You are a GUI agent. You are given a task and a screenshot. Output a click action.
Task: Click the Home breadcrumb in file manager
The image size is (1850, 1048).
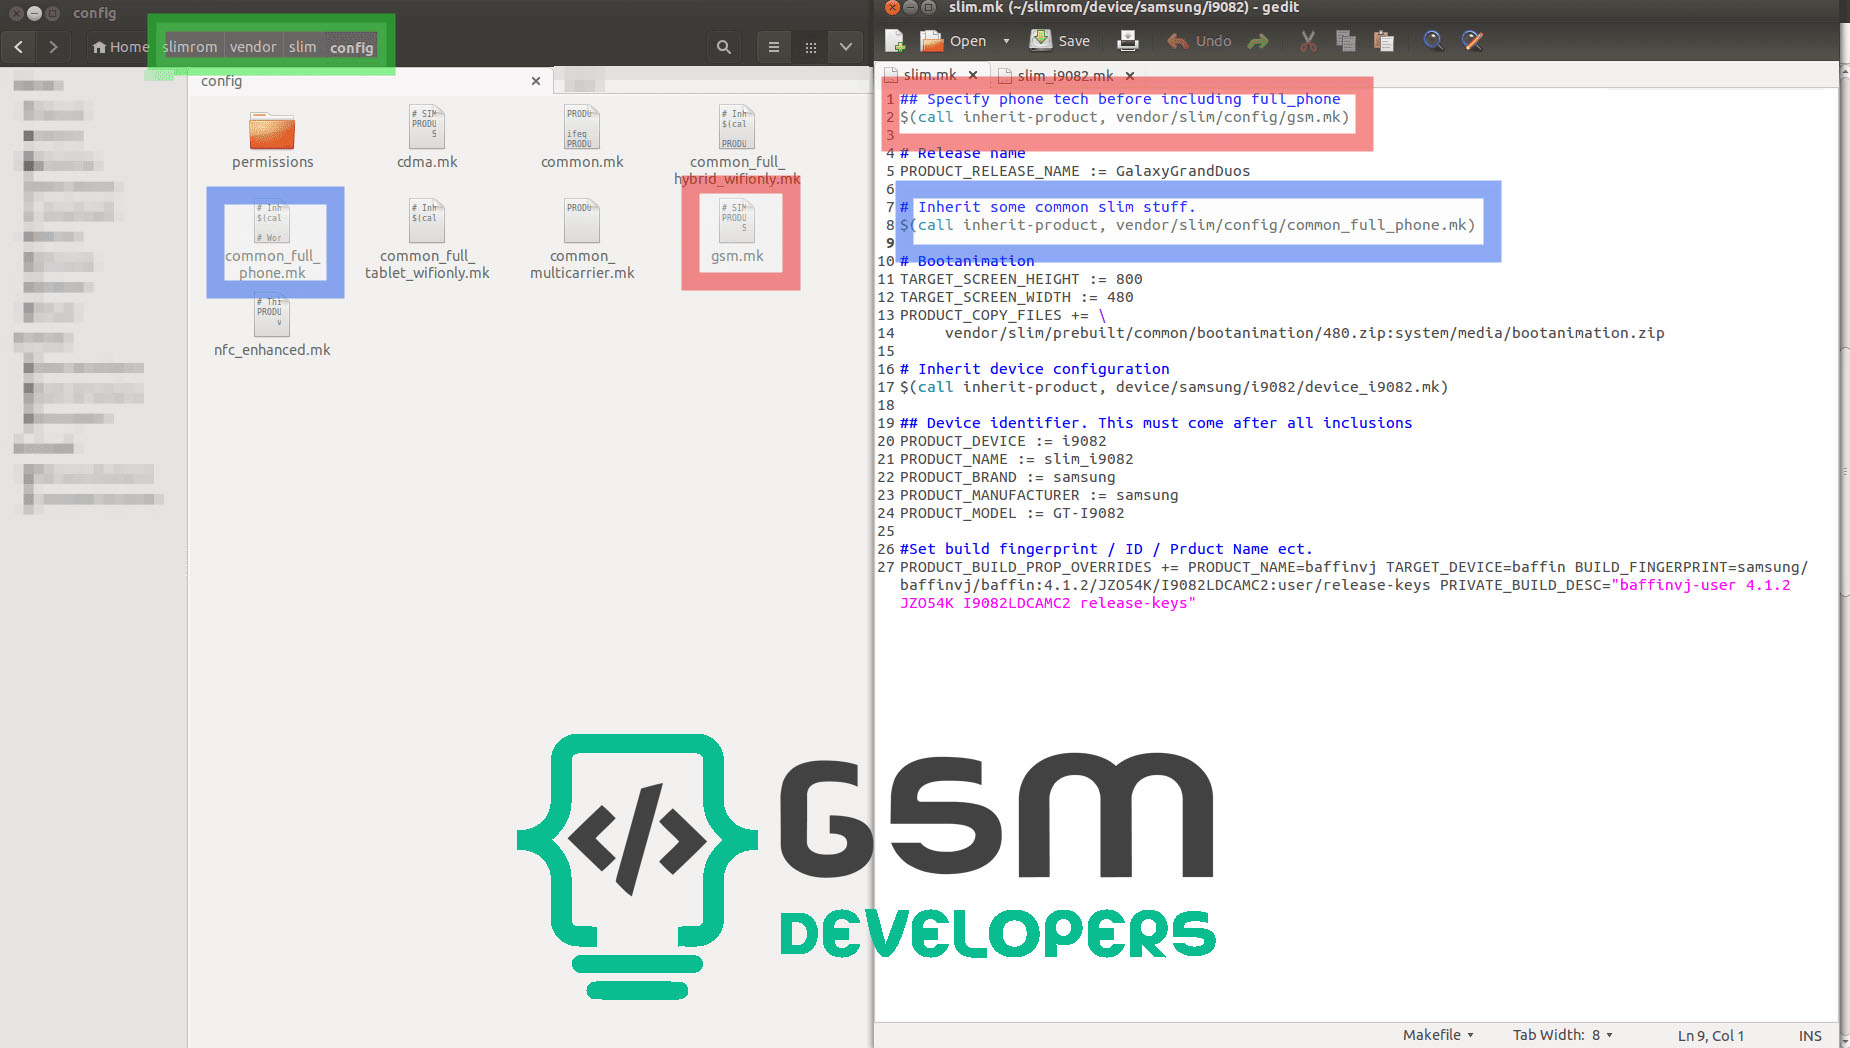[x=120, y=47]
